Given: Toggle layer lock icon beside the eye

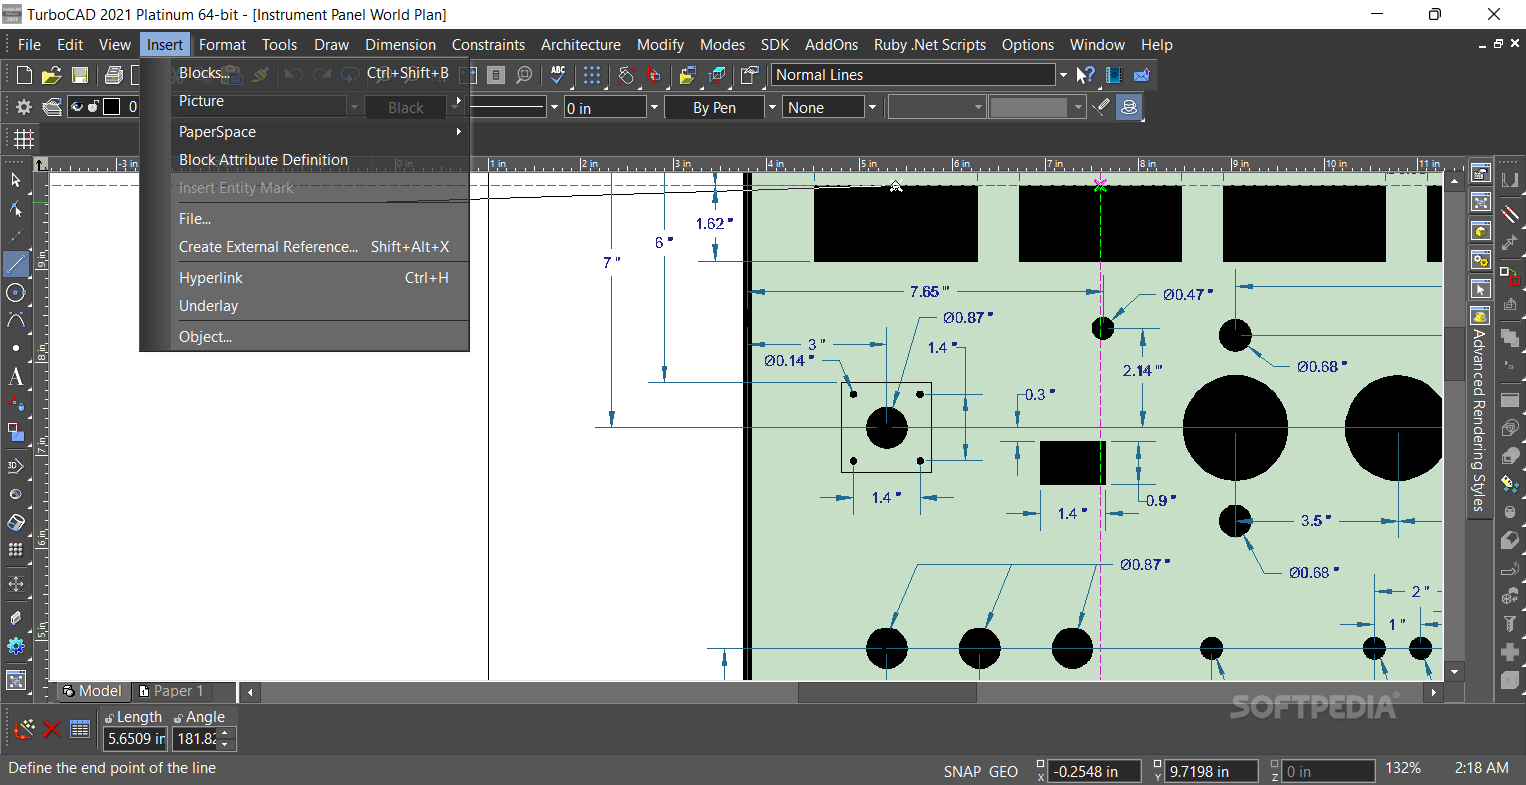Looking at the screenshot, I should tap(93, 107).
